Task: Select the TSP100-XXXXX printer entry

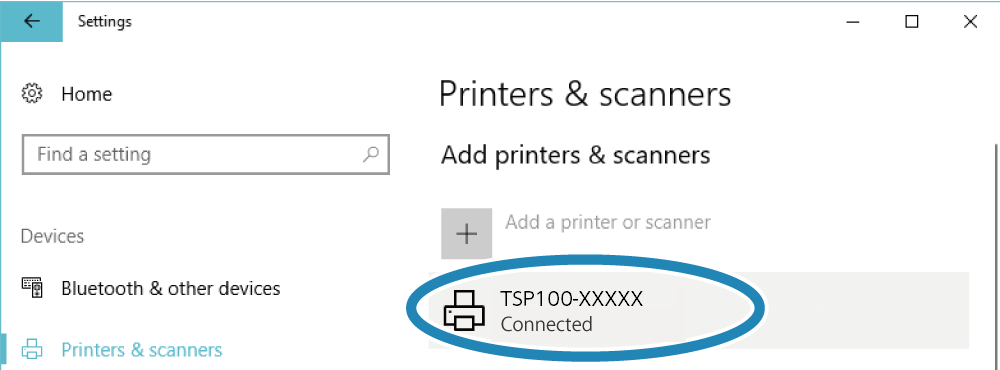Action: click(x=699, y=310)
